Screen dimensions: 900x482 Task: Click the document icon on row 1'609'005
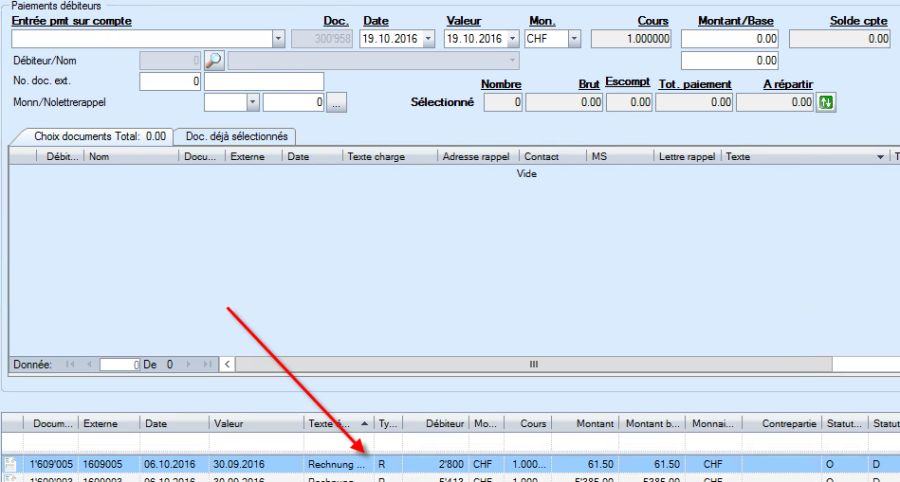(x=10, y=464)
